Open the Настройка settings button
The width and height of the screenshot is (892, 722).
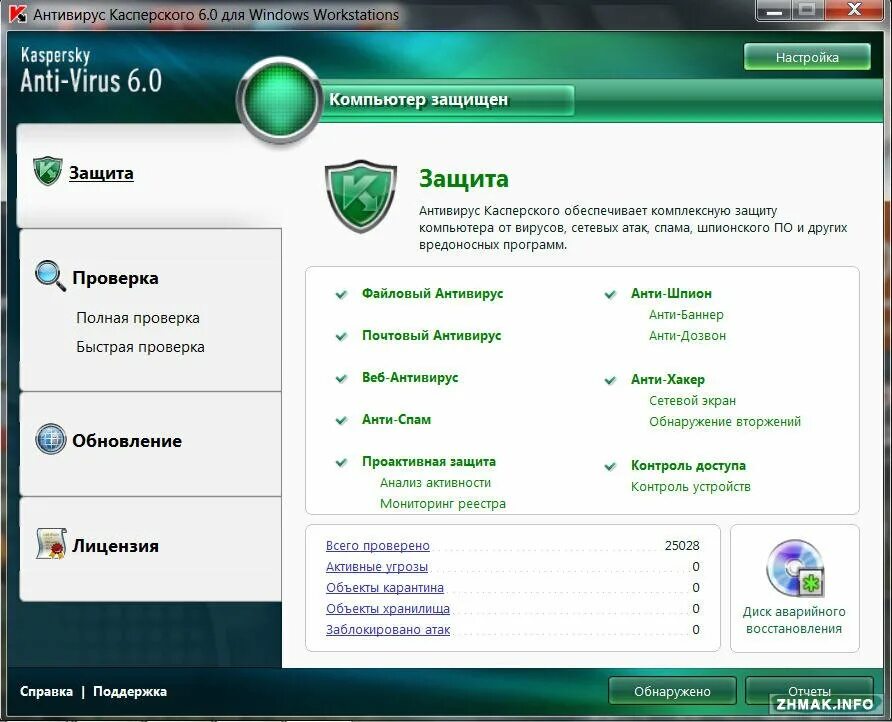(x=807, y=57)
